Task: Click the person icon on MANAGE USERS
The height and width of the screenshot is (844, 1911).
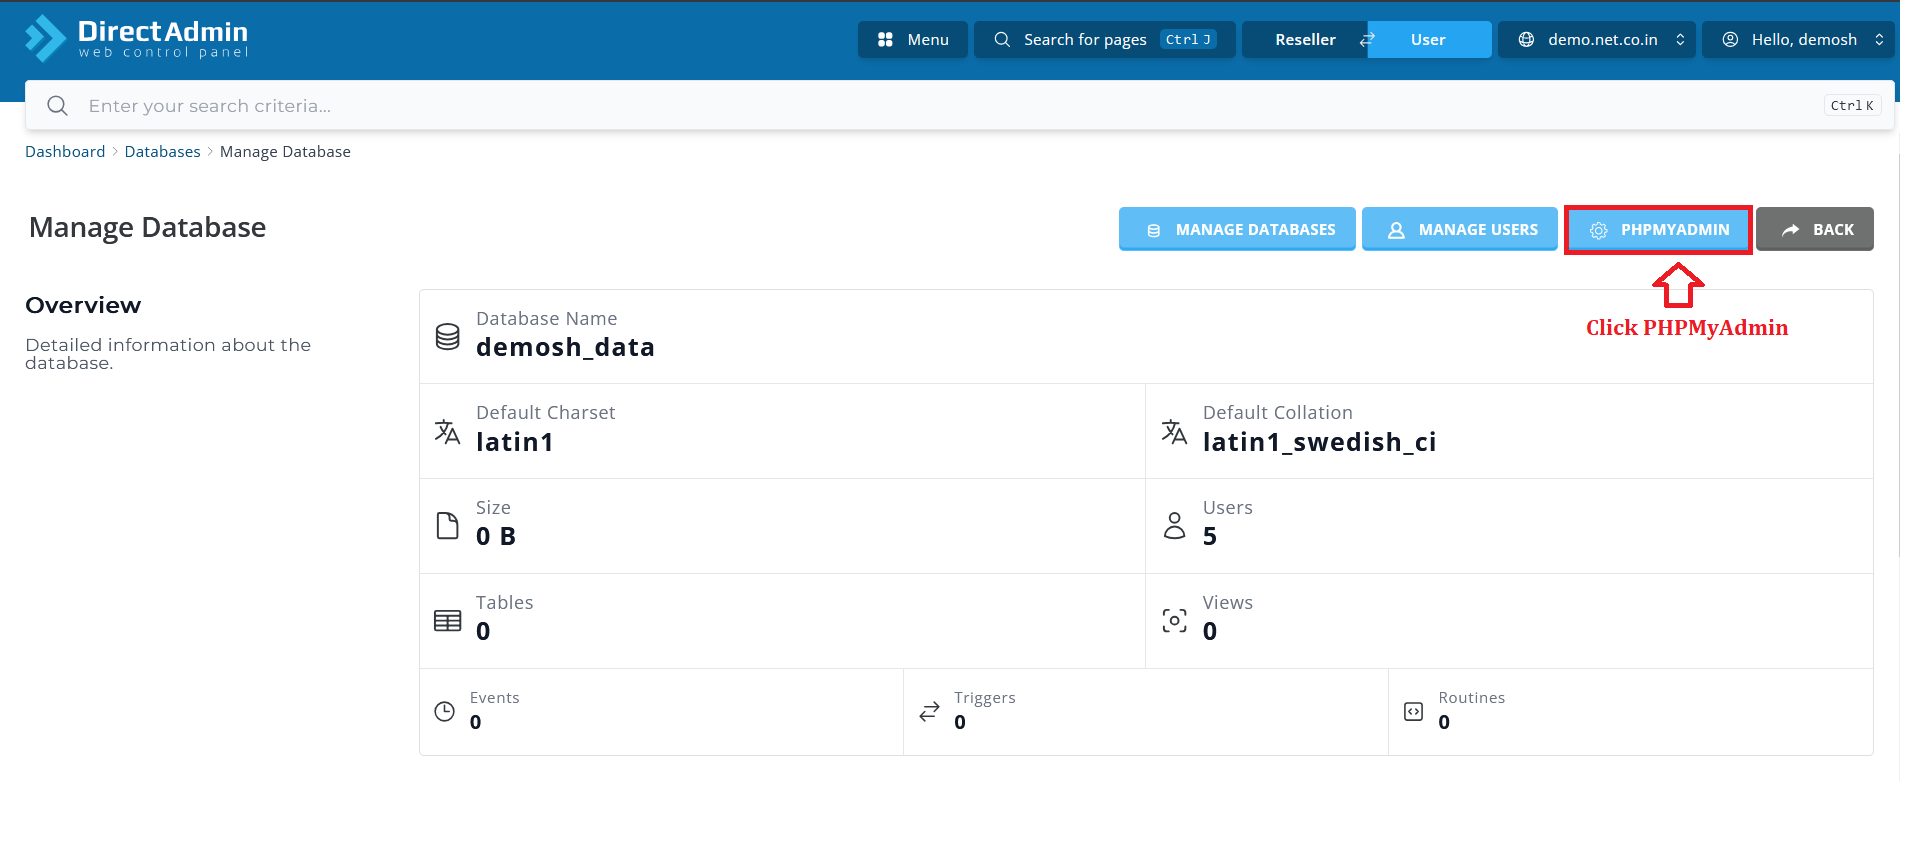Action: [1396, 230]
